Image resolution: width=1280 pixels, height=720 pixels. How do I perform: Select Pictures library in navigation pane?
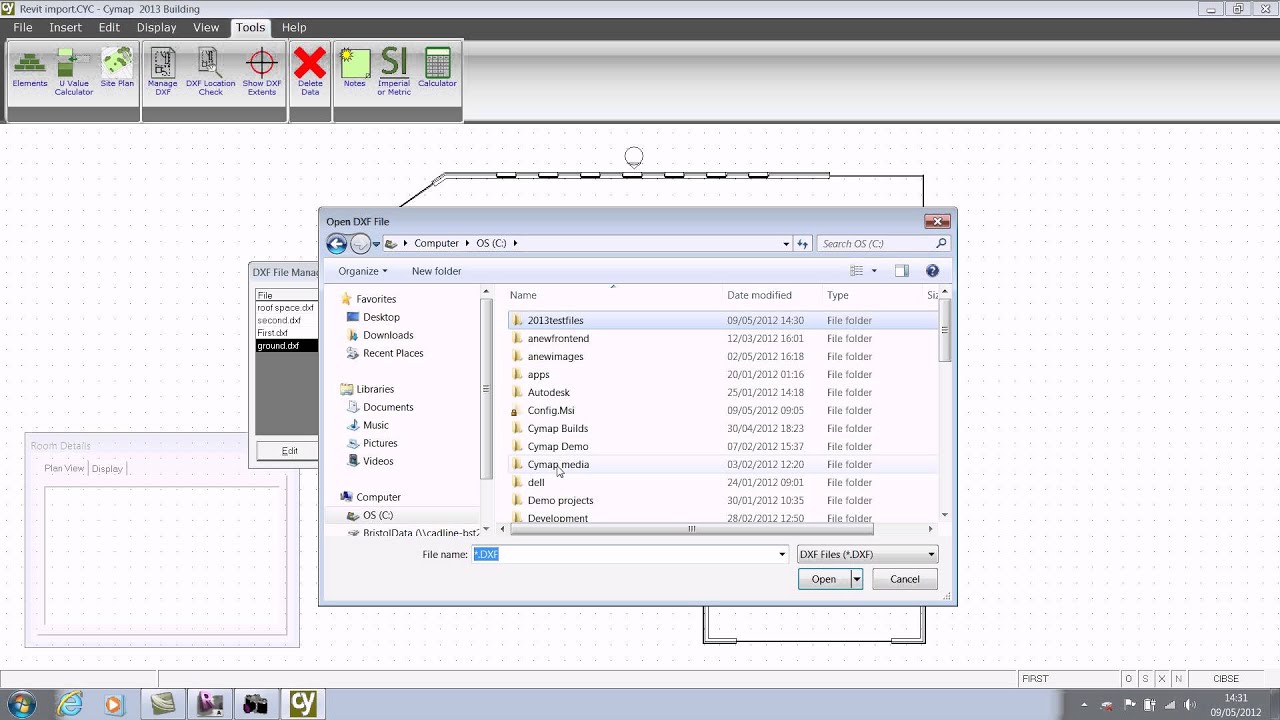point(380,443)
